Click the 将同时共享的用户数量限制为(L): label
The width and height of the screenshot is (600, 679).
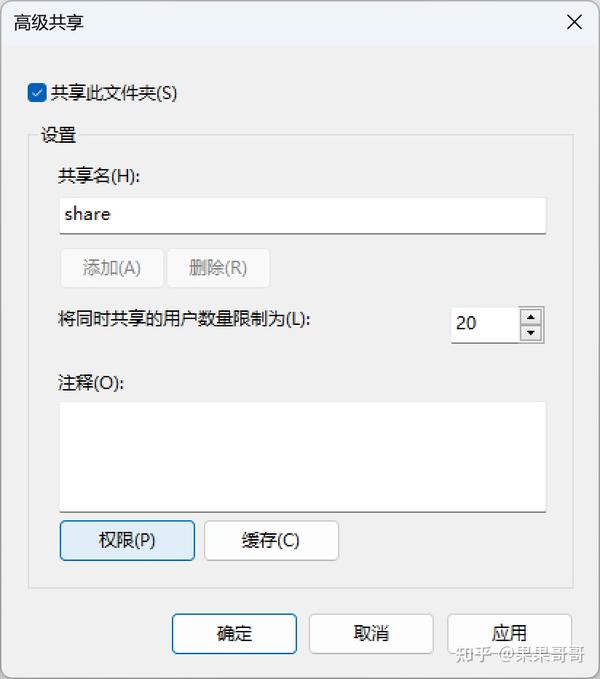pos(184,319)
